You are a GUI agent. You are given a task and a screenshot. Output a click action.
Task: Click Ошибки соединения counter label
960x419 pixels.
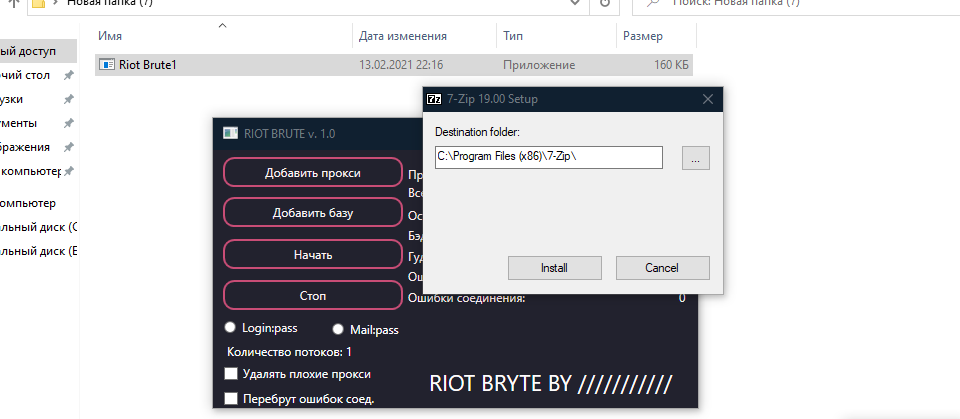pyautogui.click(x=467, y=298)
